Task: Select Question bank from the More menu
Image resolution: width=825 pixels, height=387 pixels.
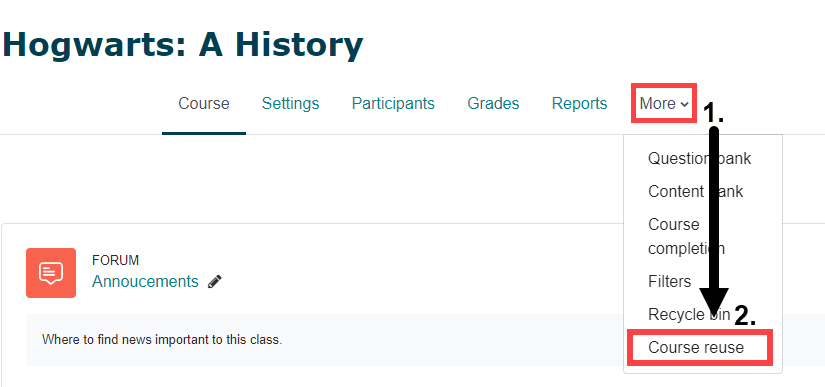Action: tap(699, 158)
